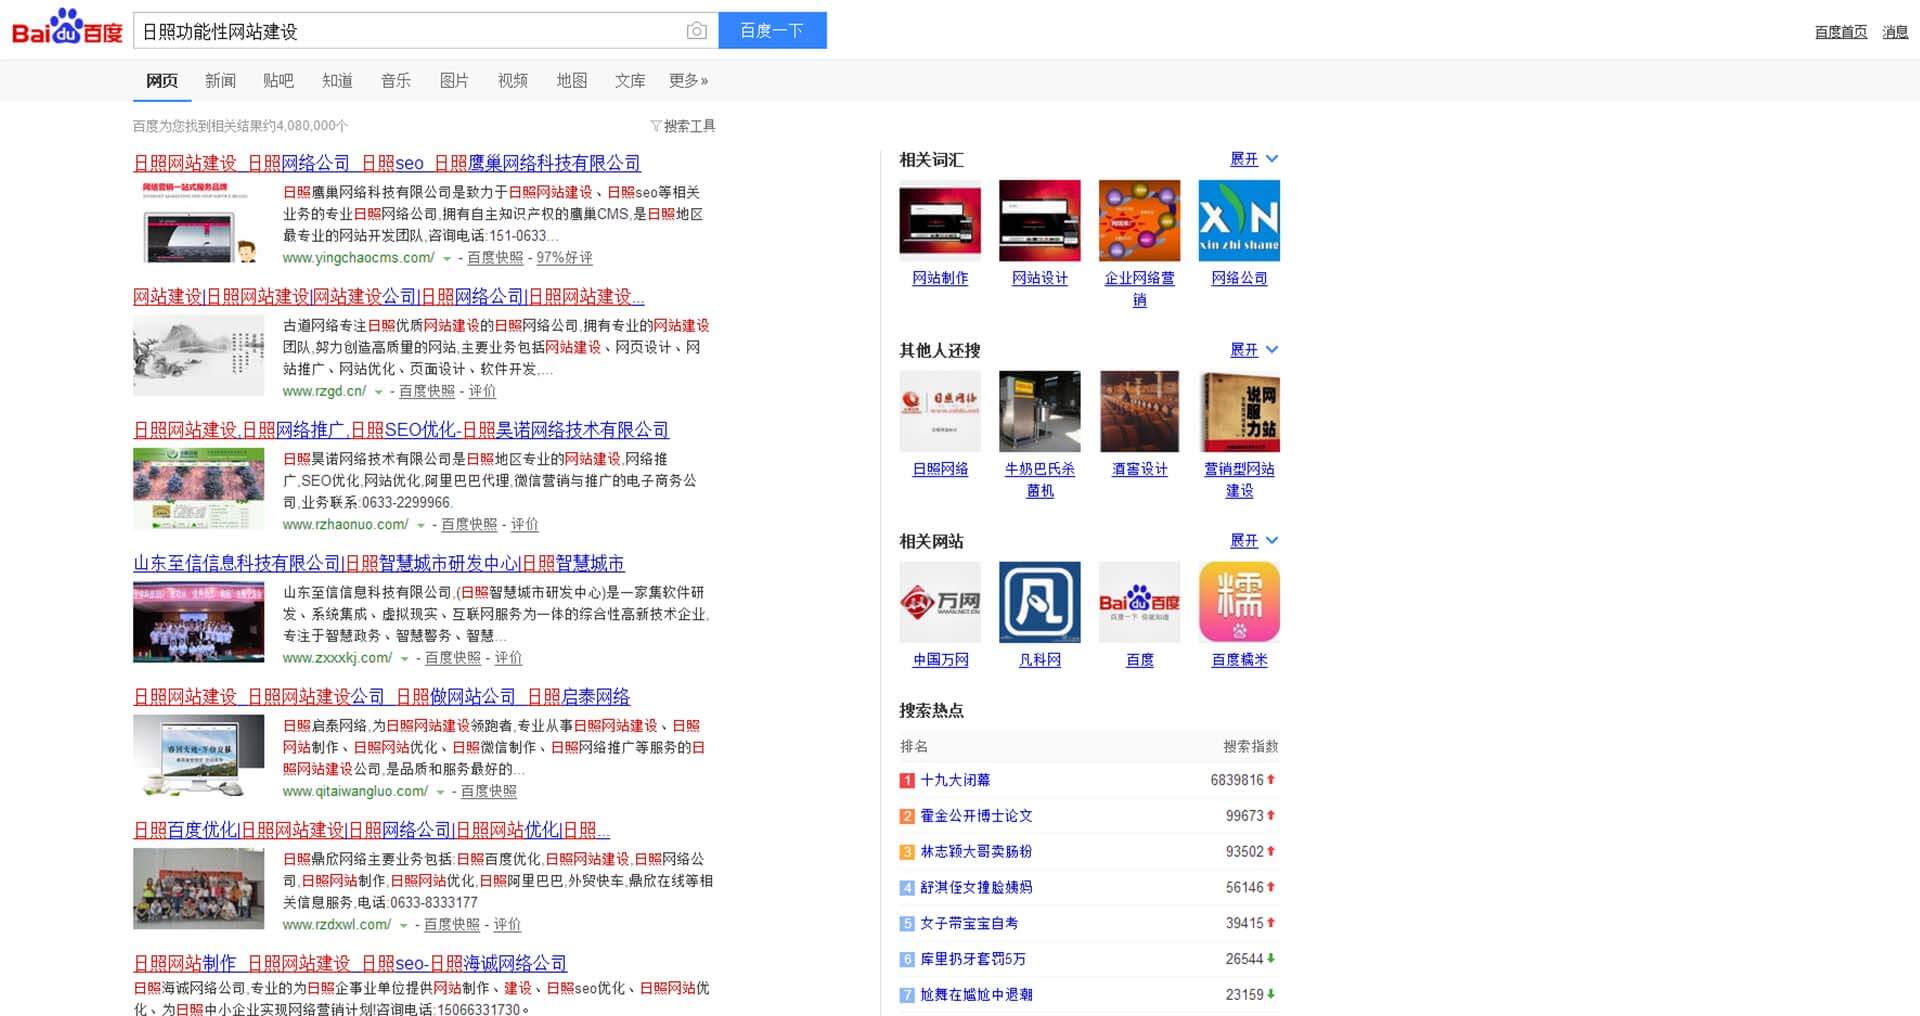Screen dimensions: 1920x1016
Task: Switch to the 音乐 tab
Action: tap(396, 80)
